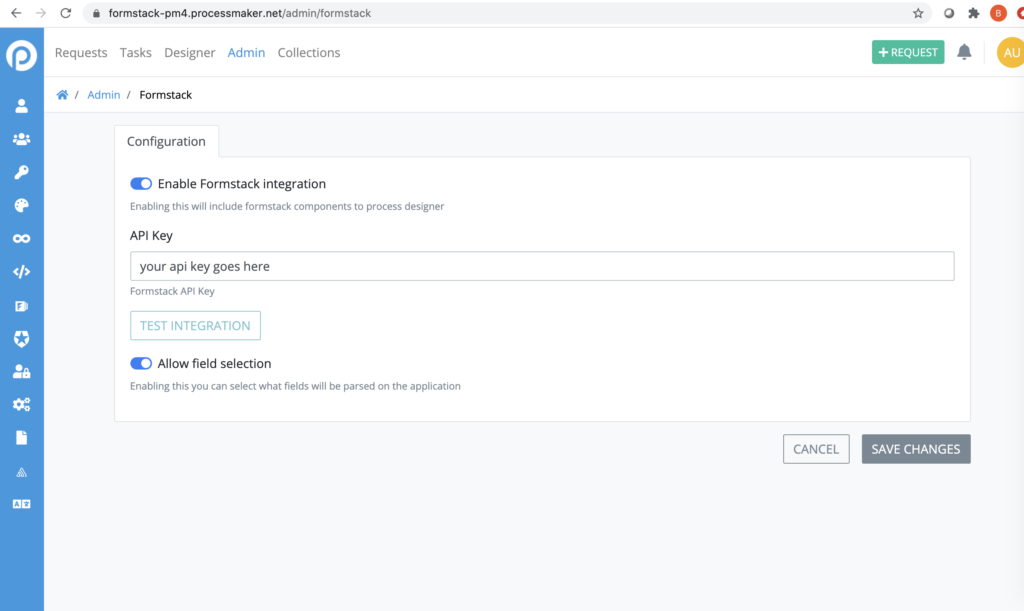Reload the browser page
This screenshot has height=611, width=1024.
point(65,13)
